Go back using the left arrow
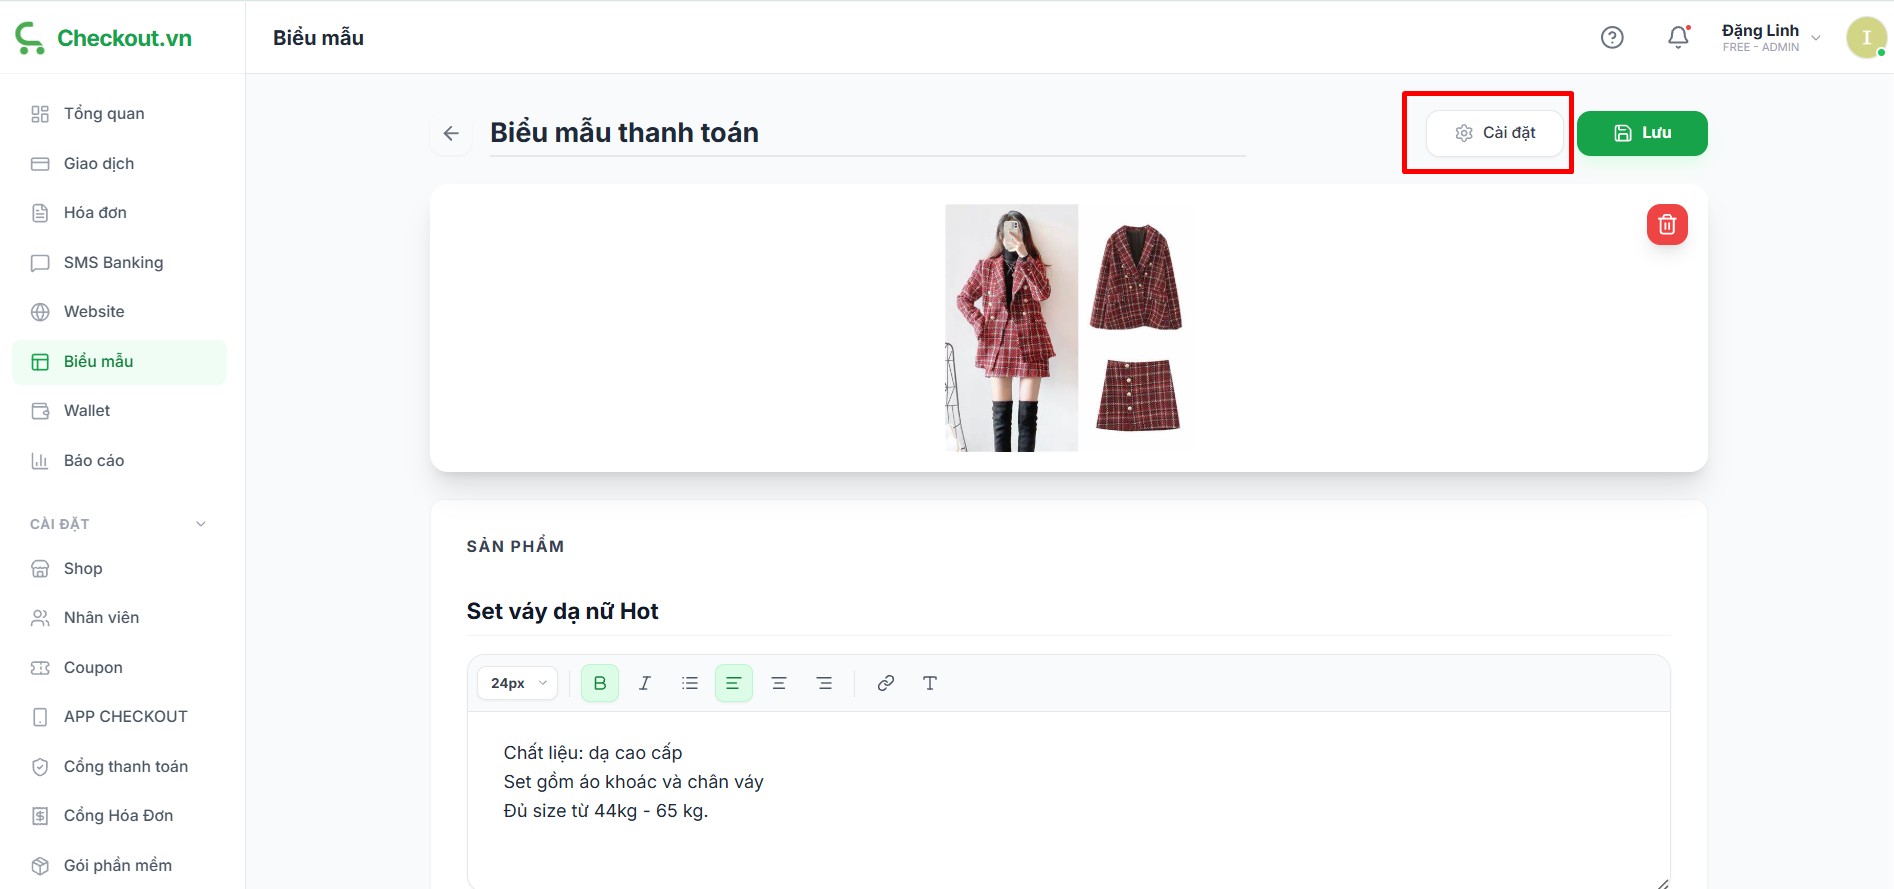Viewport: 1894px width, 889px height. point(451,133)
